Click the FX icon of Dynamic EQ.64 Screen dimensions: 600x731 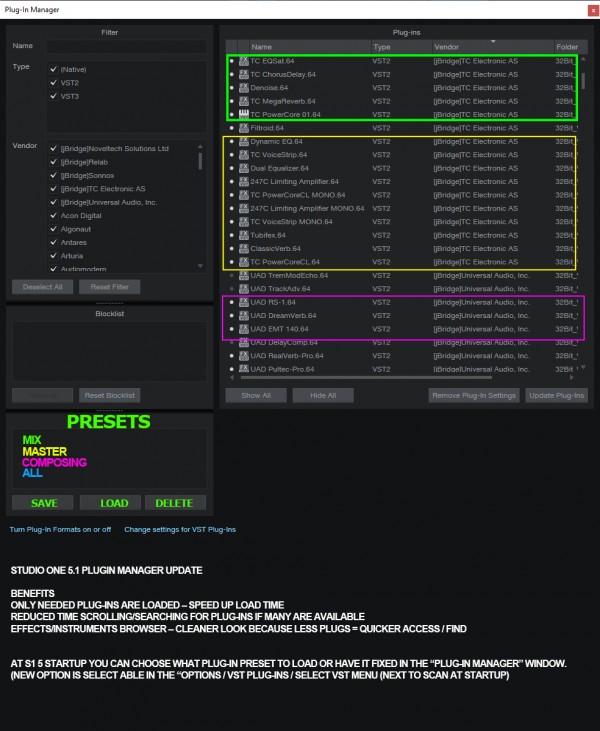point(243,142)
